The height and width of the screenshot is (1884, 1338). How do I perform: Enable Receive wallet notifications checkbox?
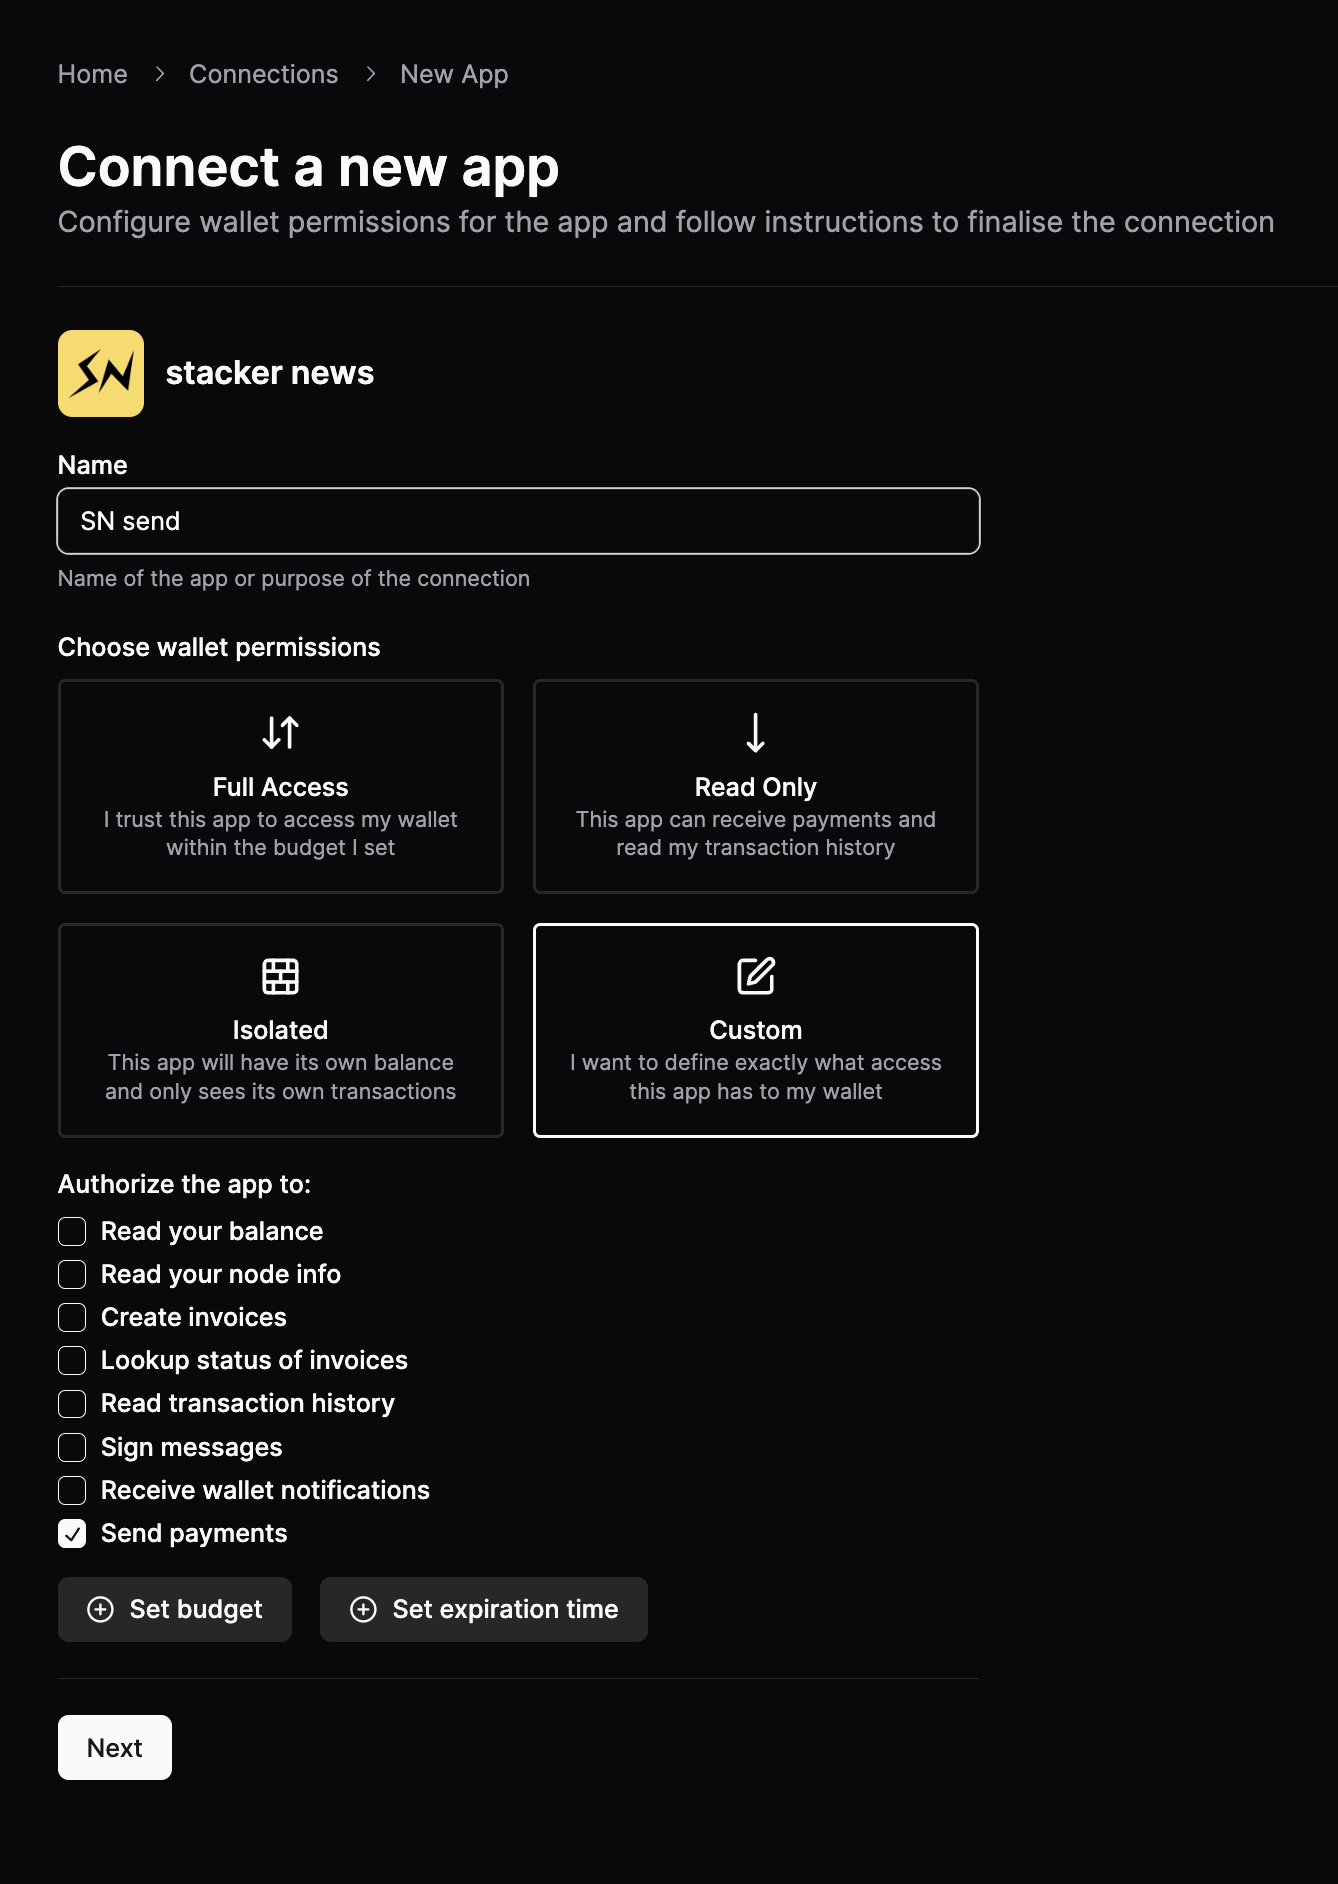pyautogui.click(x=72, y=1490)
